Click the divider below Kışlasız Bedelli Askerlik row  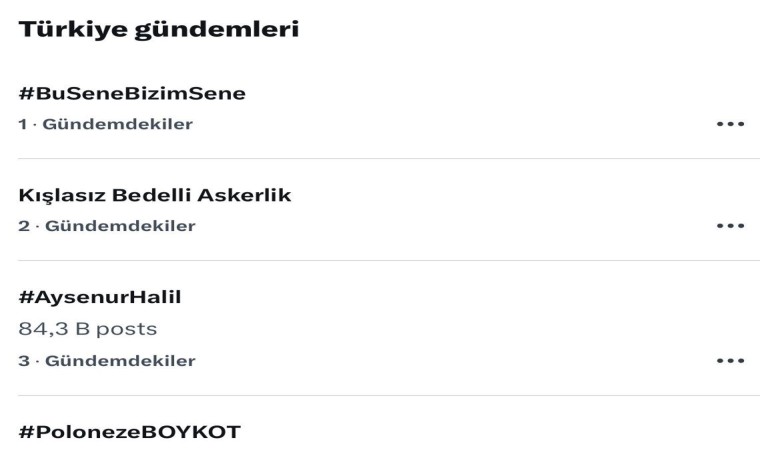tap(389, 260)
